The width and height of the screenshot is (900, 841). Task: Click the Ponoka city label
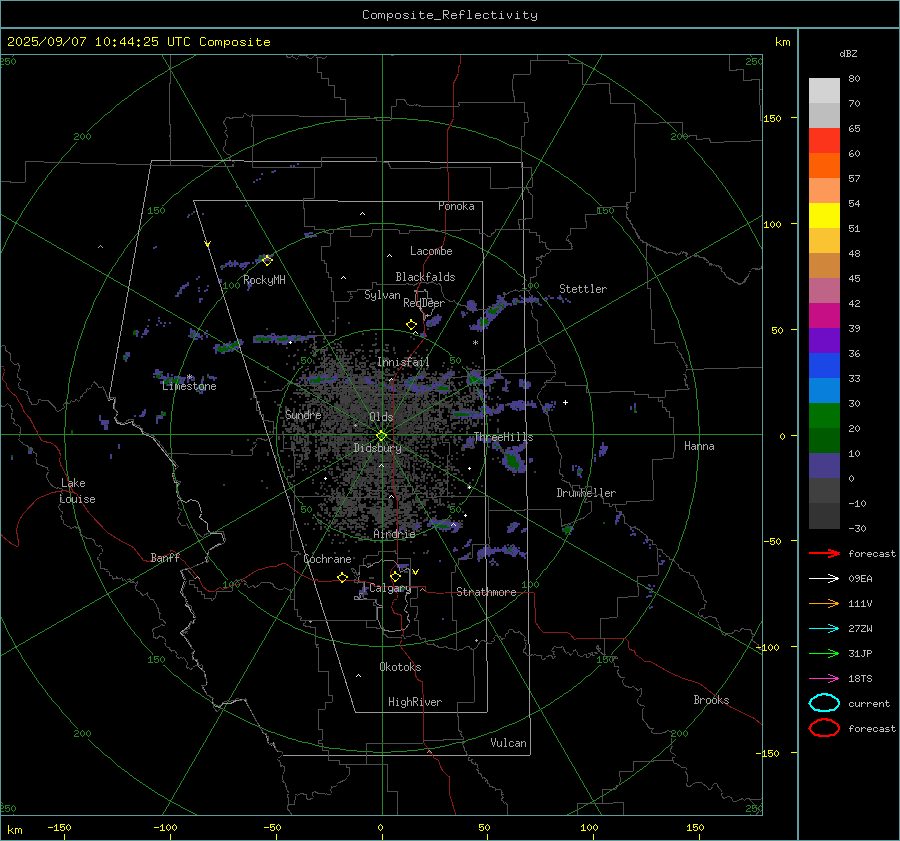coord(456,206)
